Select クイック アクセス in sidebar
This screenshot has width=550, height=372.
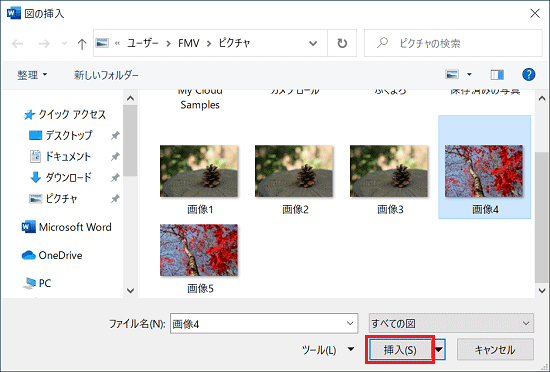pyautogui.click(x=65, y=114)
